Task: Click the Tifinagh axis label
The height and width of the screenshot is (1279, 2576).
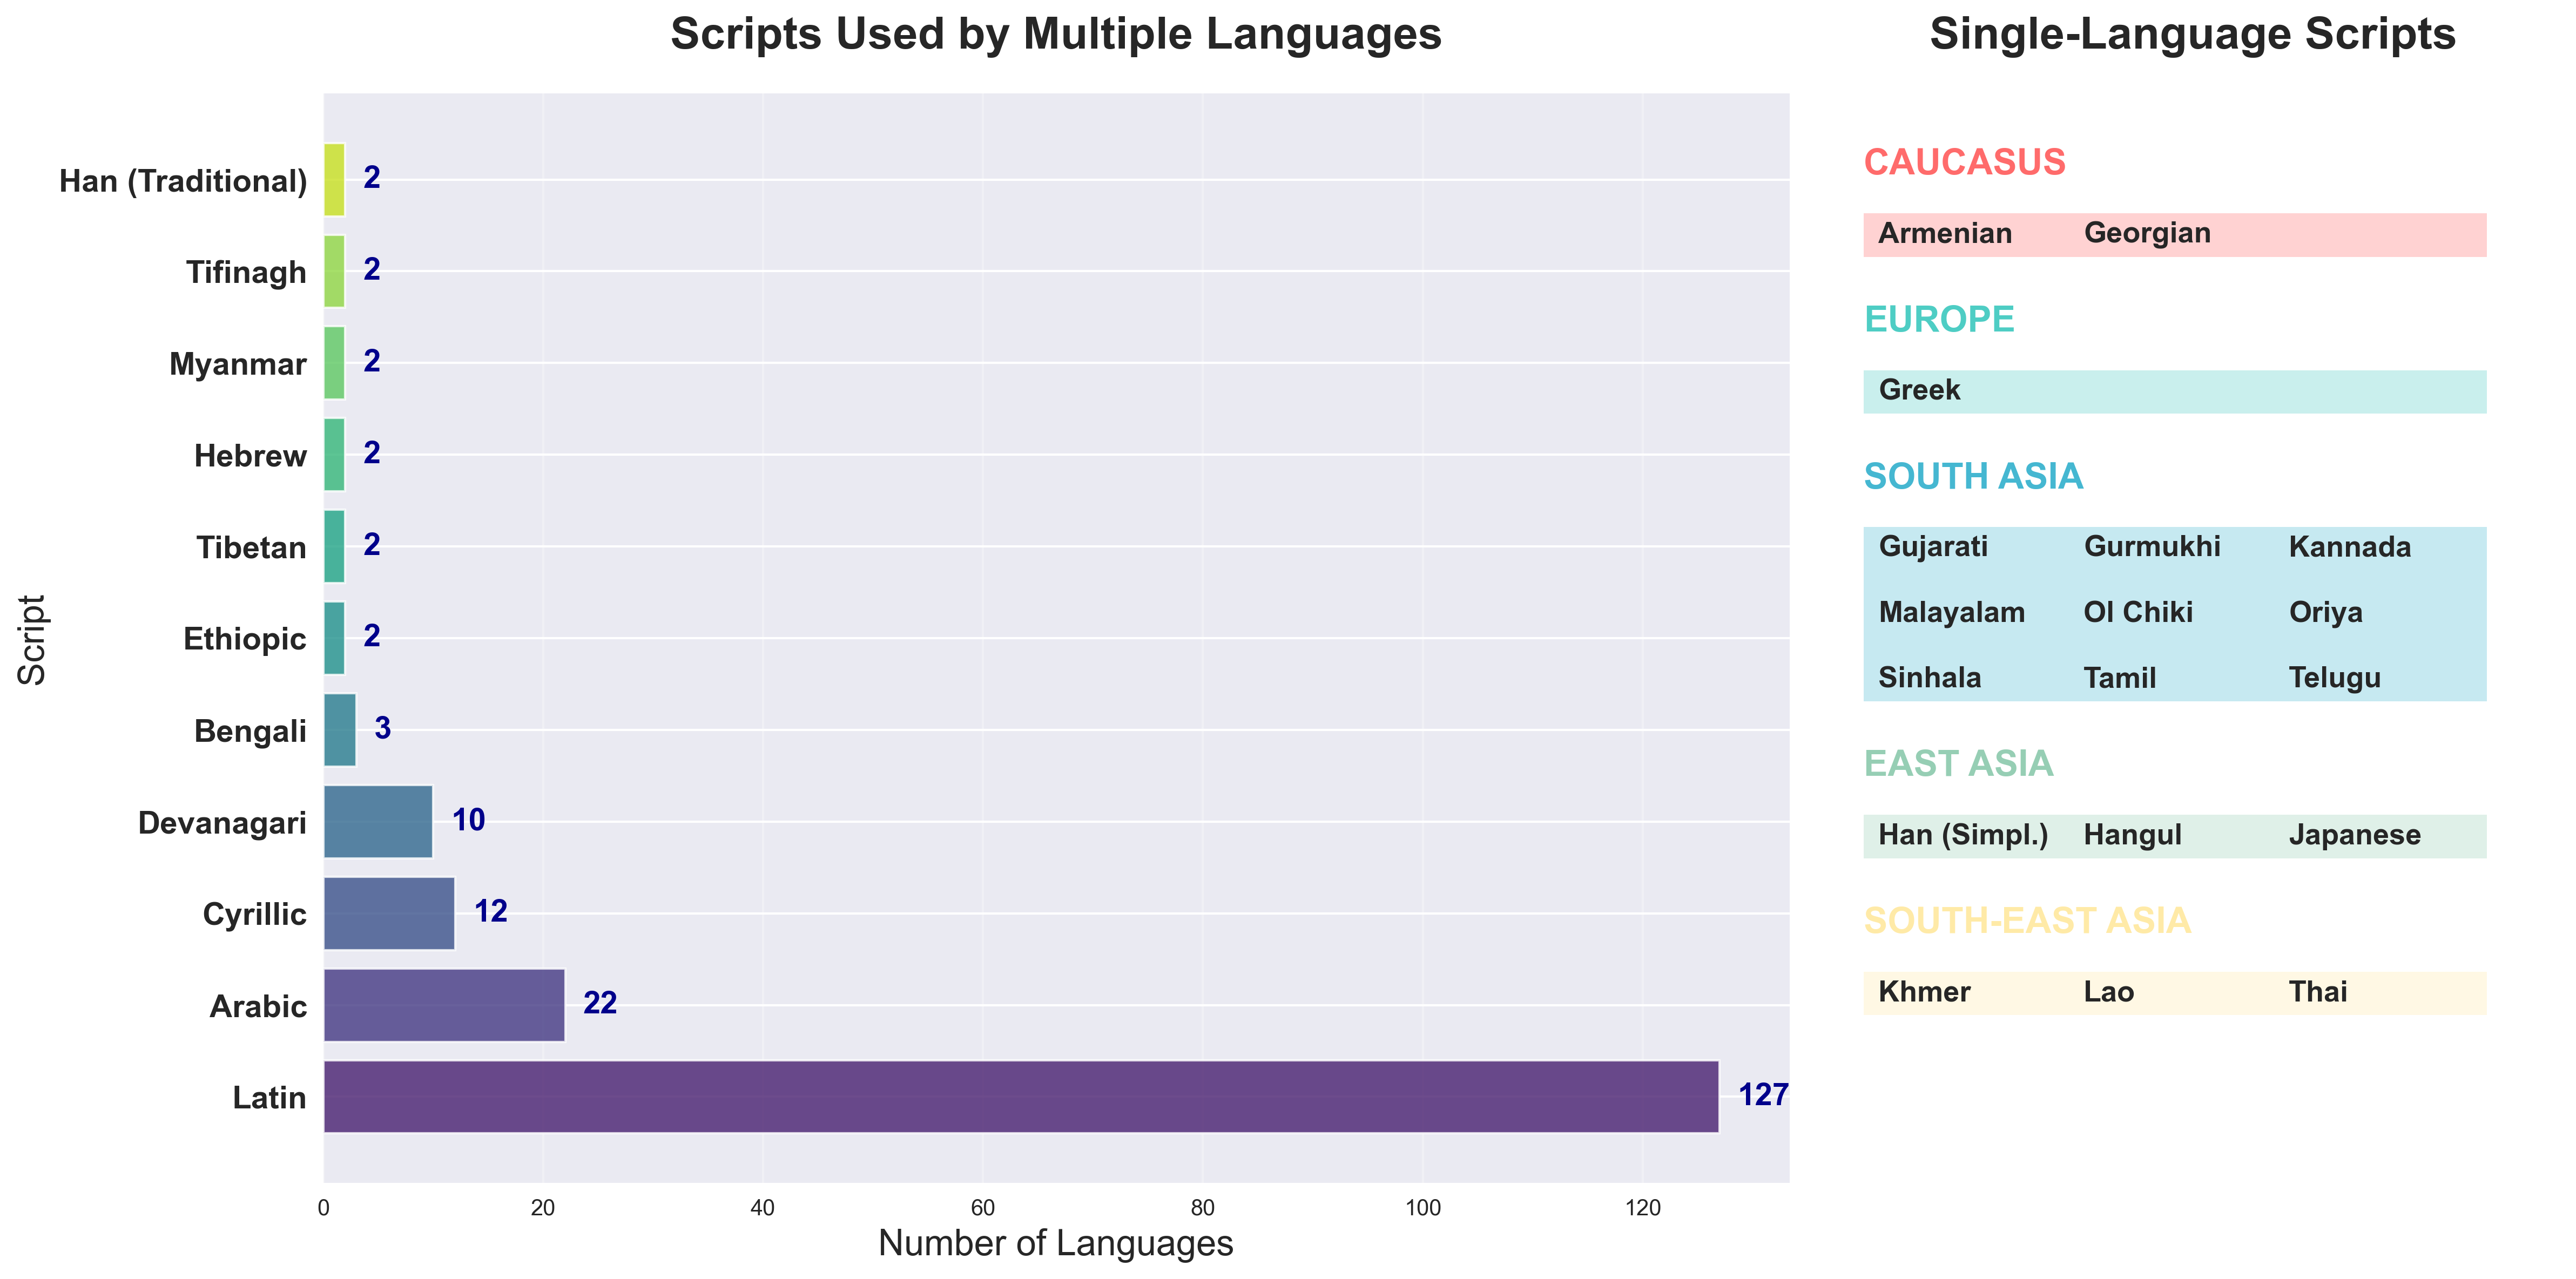Action: [246, 272]
